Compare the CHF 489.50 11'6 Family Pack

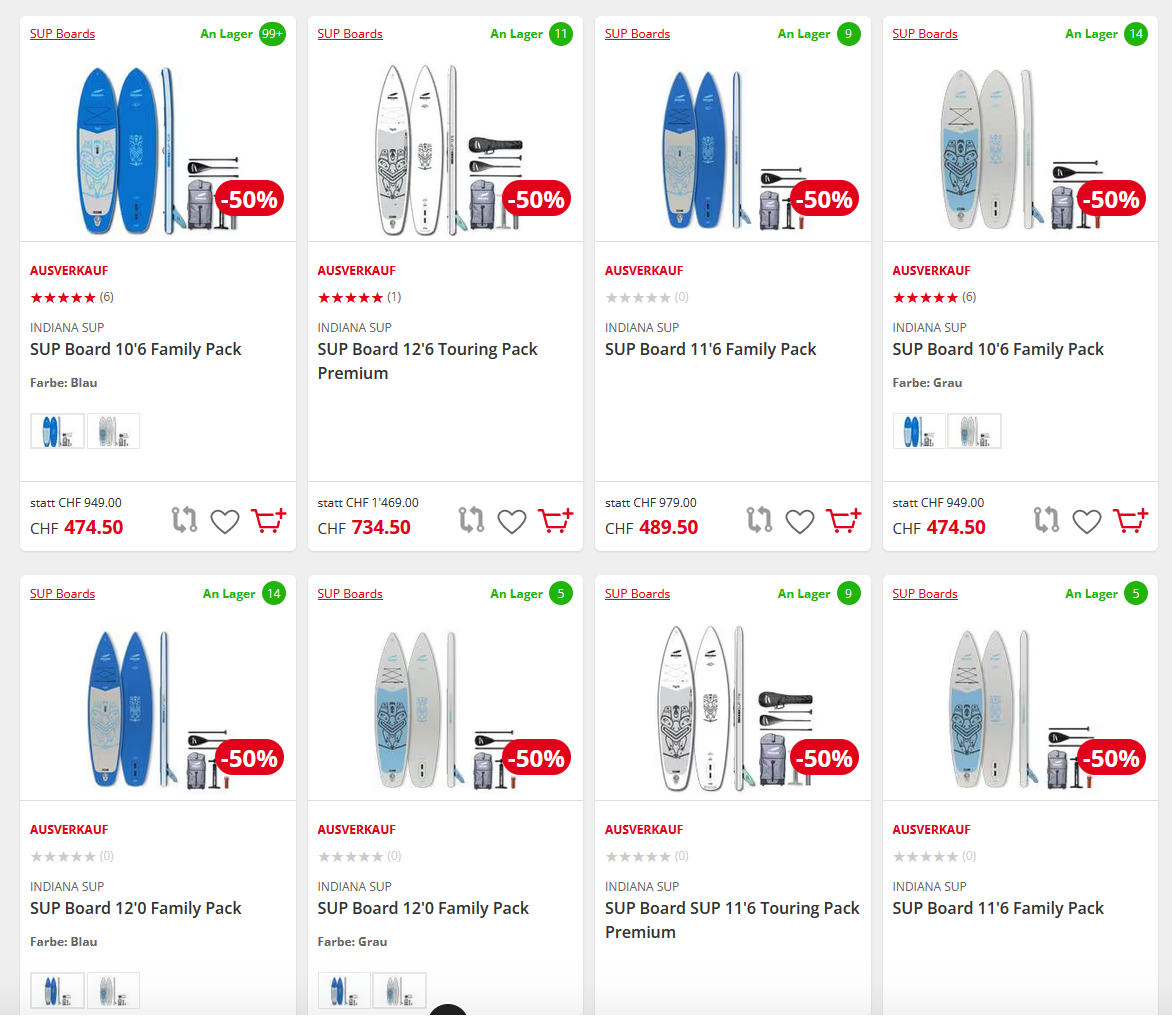pyautogui.click(x=760, y=520)
